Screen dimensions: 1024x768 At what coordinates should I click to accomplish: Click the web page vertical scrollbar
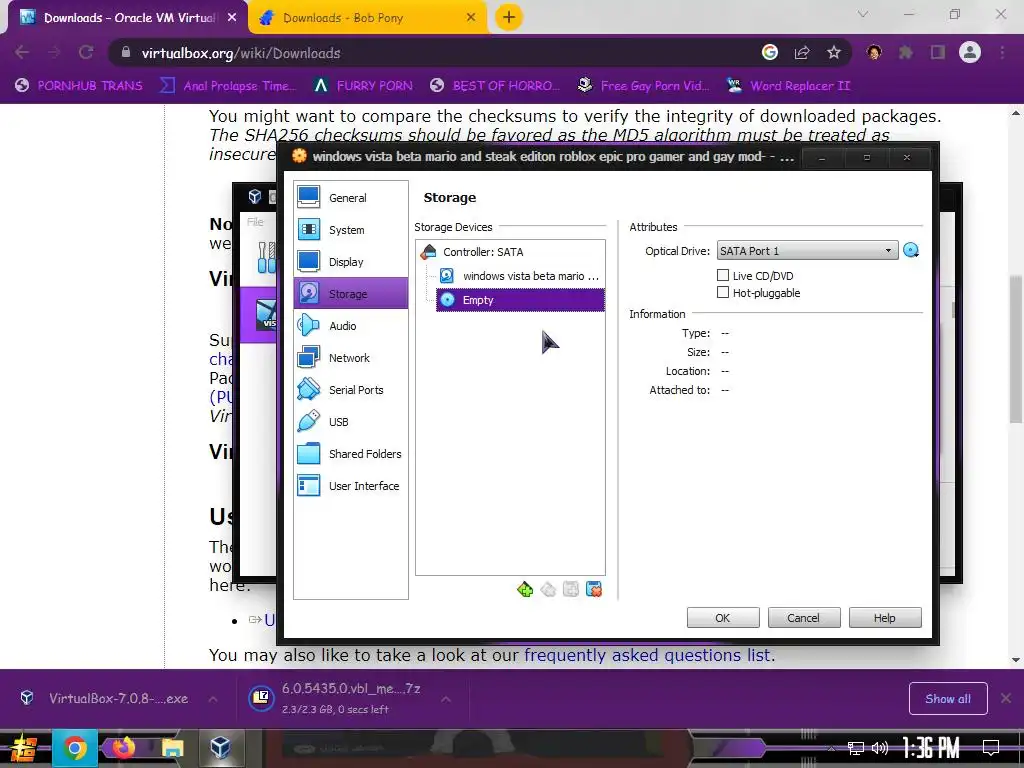click(1016, 349)
